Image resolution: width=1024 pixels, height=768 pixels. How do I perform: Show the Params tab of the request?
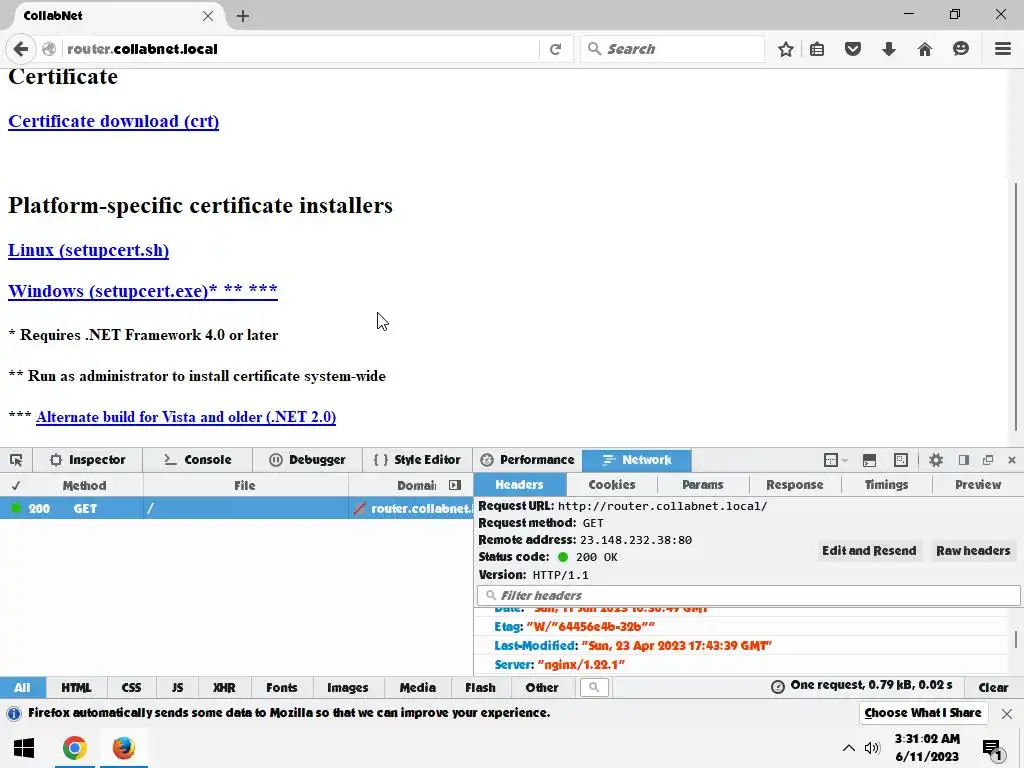click(703, 485)
